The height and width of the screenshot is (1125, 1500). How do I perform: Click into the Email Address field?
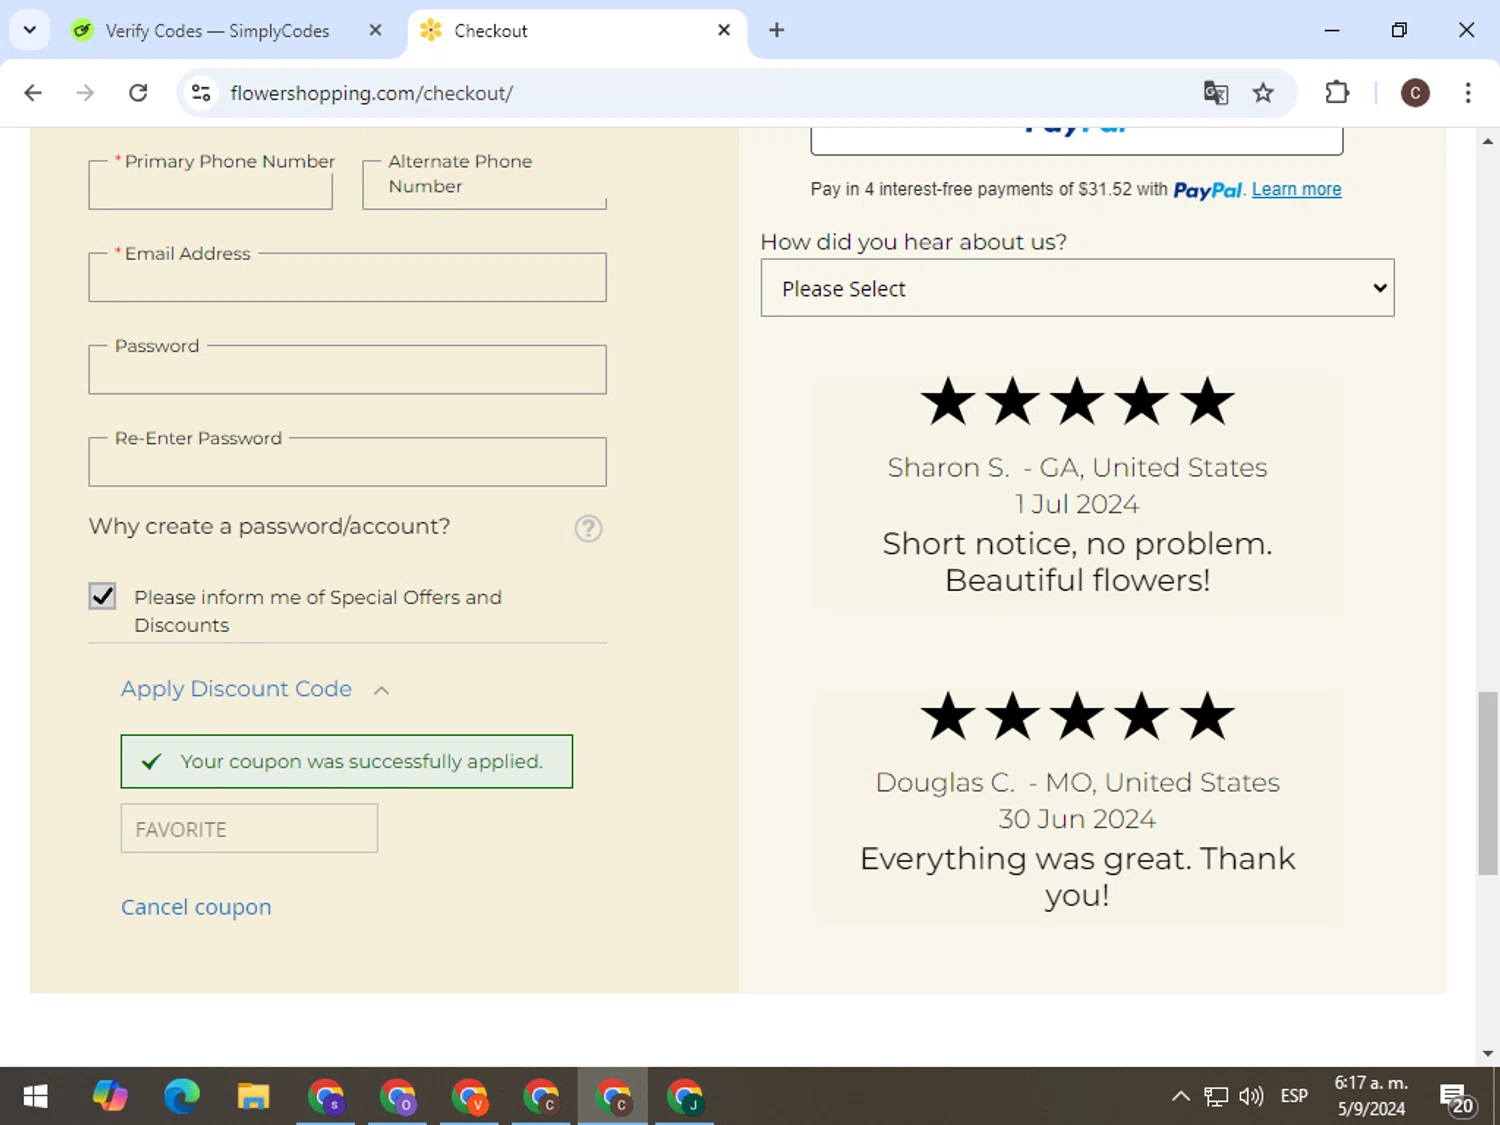click(x=347, y=277)
